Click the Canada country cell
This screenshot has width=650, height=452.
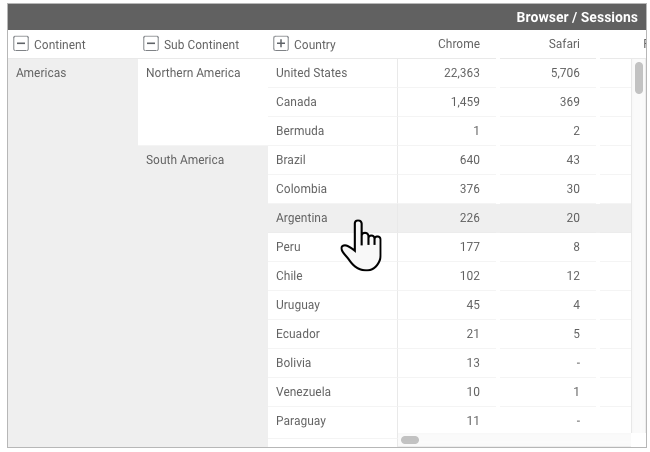[296, 102]
